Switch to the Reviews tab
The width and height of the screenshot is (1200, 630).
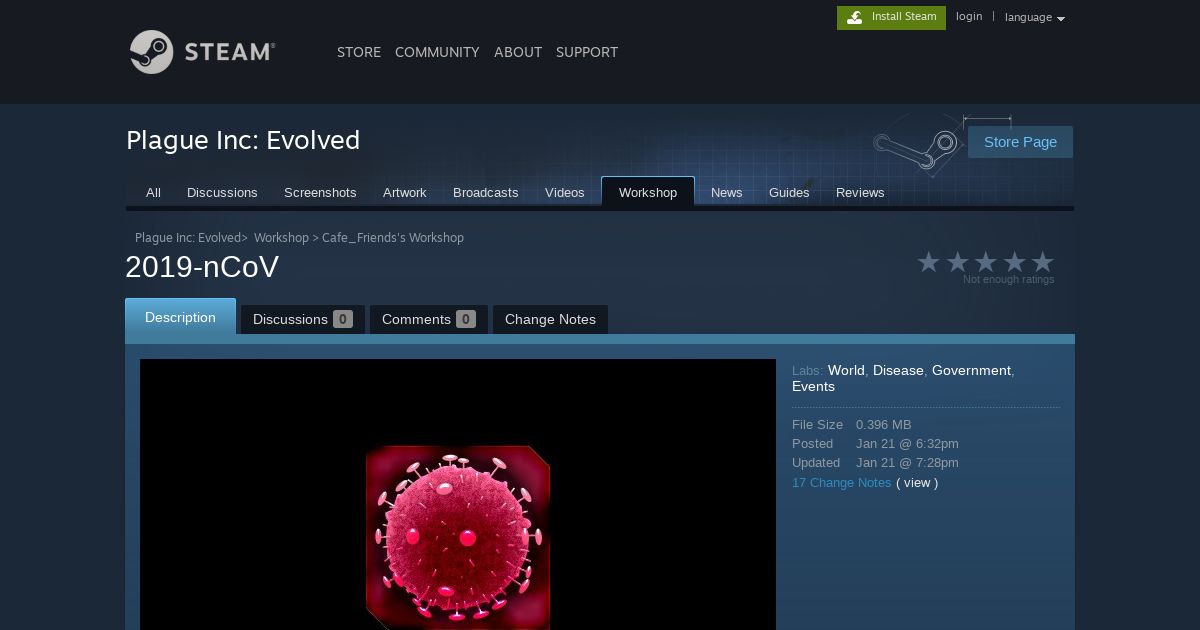860,193
